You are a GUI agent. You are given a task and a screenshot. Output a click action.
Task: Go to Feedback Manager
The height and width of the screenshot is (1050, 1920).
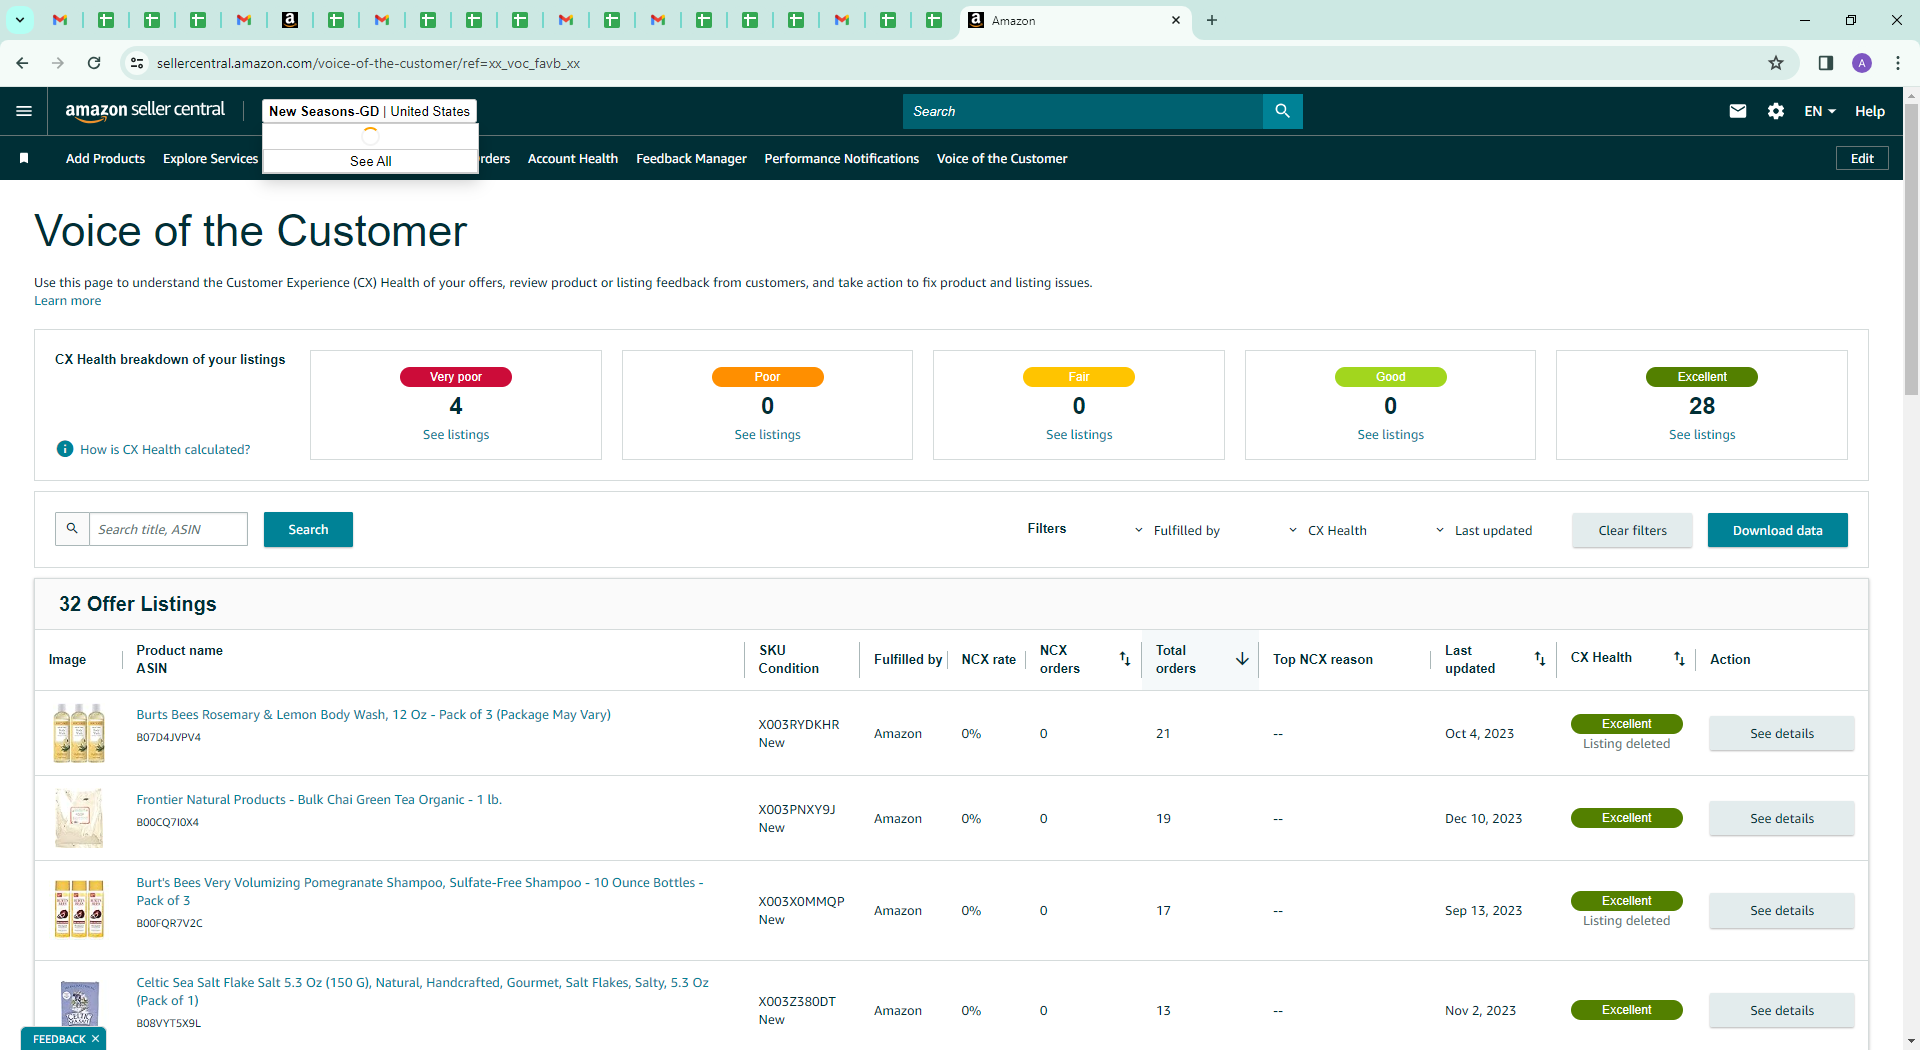pyautogui.click(x=691, y=158)
